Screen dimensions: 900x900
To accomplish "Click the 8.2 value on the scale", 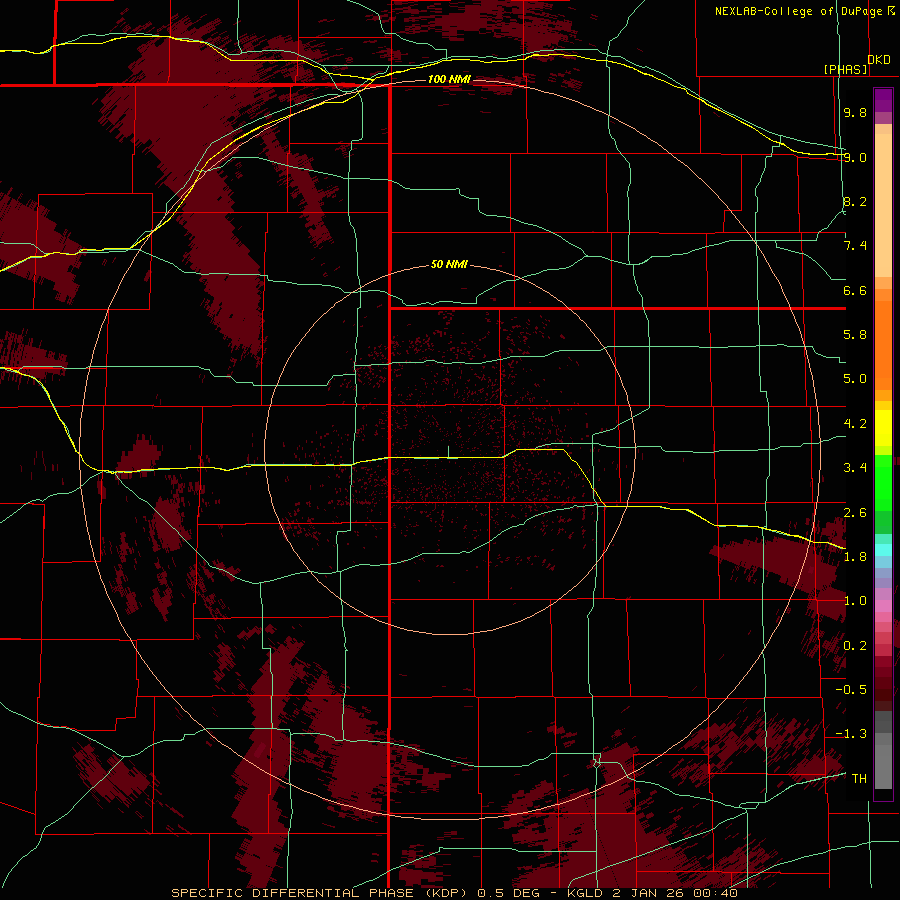I will pyautogui.click(x=855, y=201).
